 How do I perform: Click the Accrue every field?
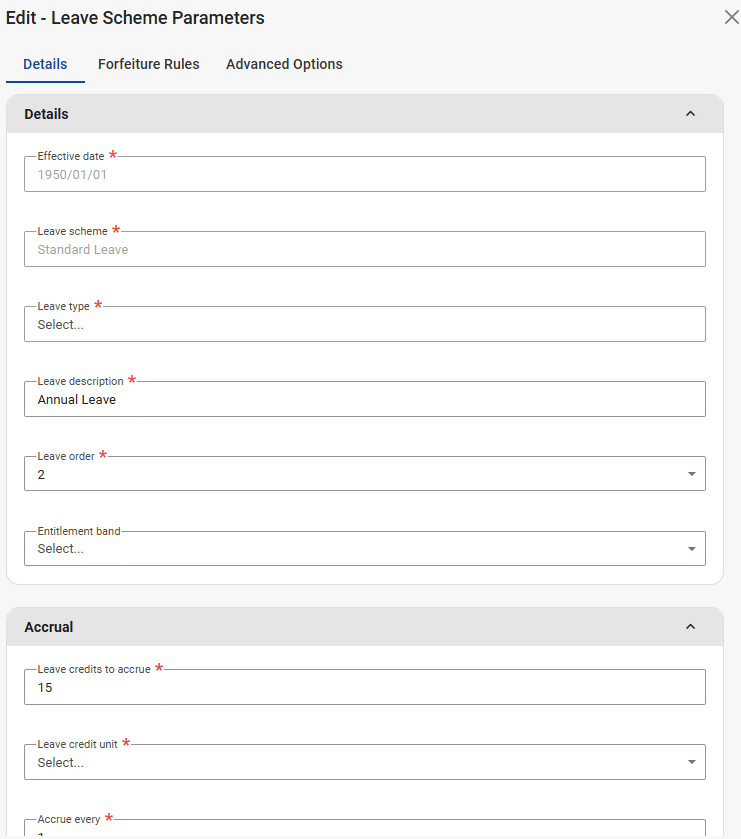click(x=364, y=830)
